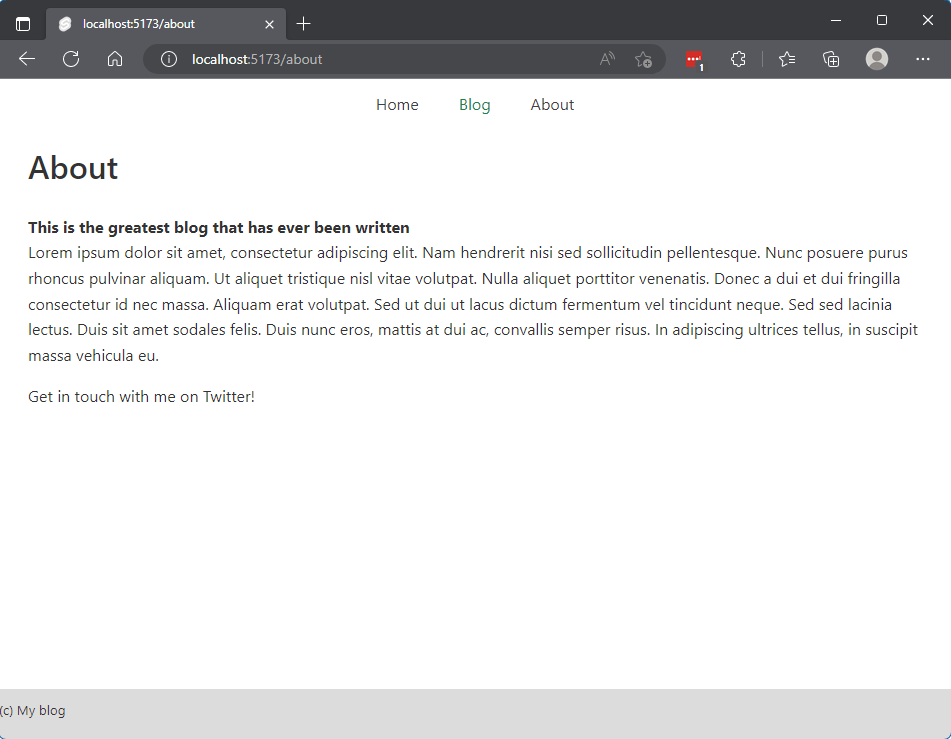Screen dimensions: 951x739
Task: Navigate back to the previous page
Action: pos(26,59)
